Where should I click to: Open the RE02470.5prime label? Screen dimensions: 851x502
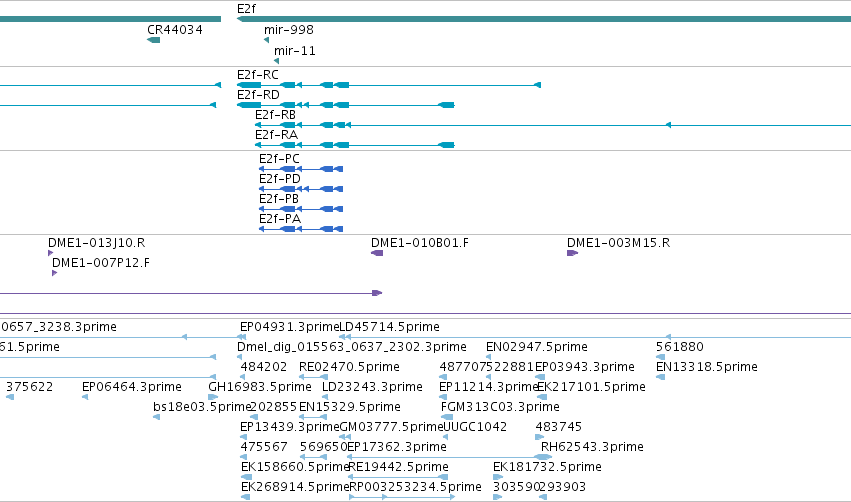tap(350, 367)
